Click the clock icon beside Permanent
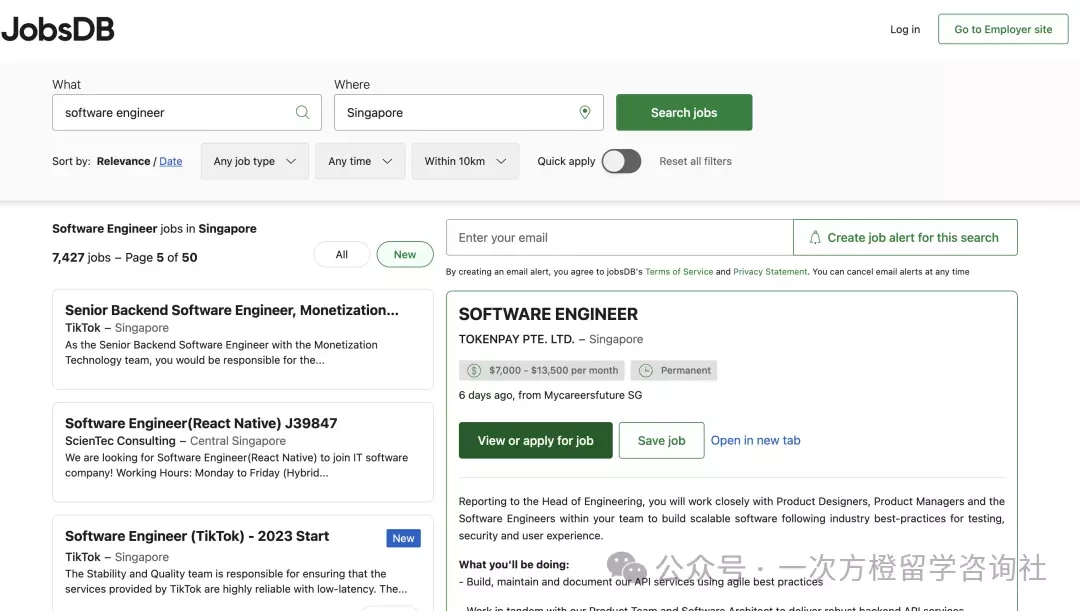Image resolution: width=1080 pixels, height=611 pixels. click(x=645, y=371)
